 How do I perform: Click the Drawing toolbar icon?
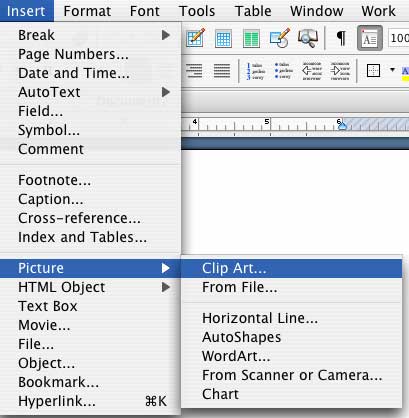[x=279, y=38]
